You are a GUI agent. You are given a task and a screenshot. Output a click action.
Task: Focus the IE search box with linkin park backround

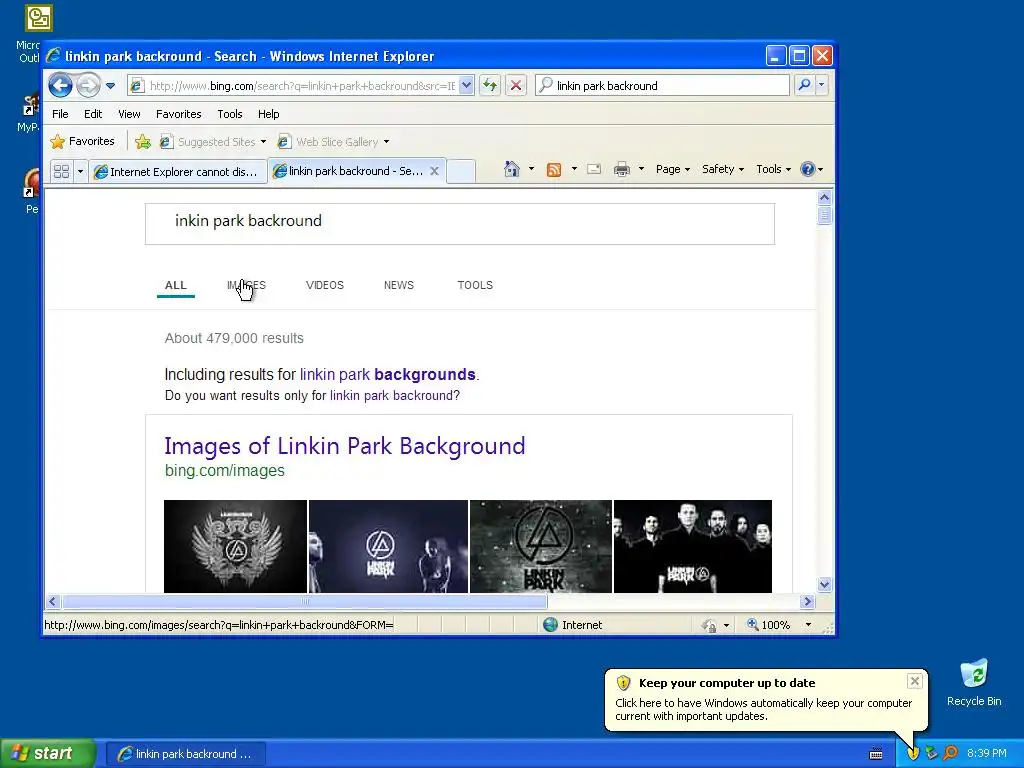[662, 86]
